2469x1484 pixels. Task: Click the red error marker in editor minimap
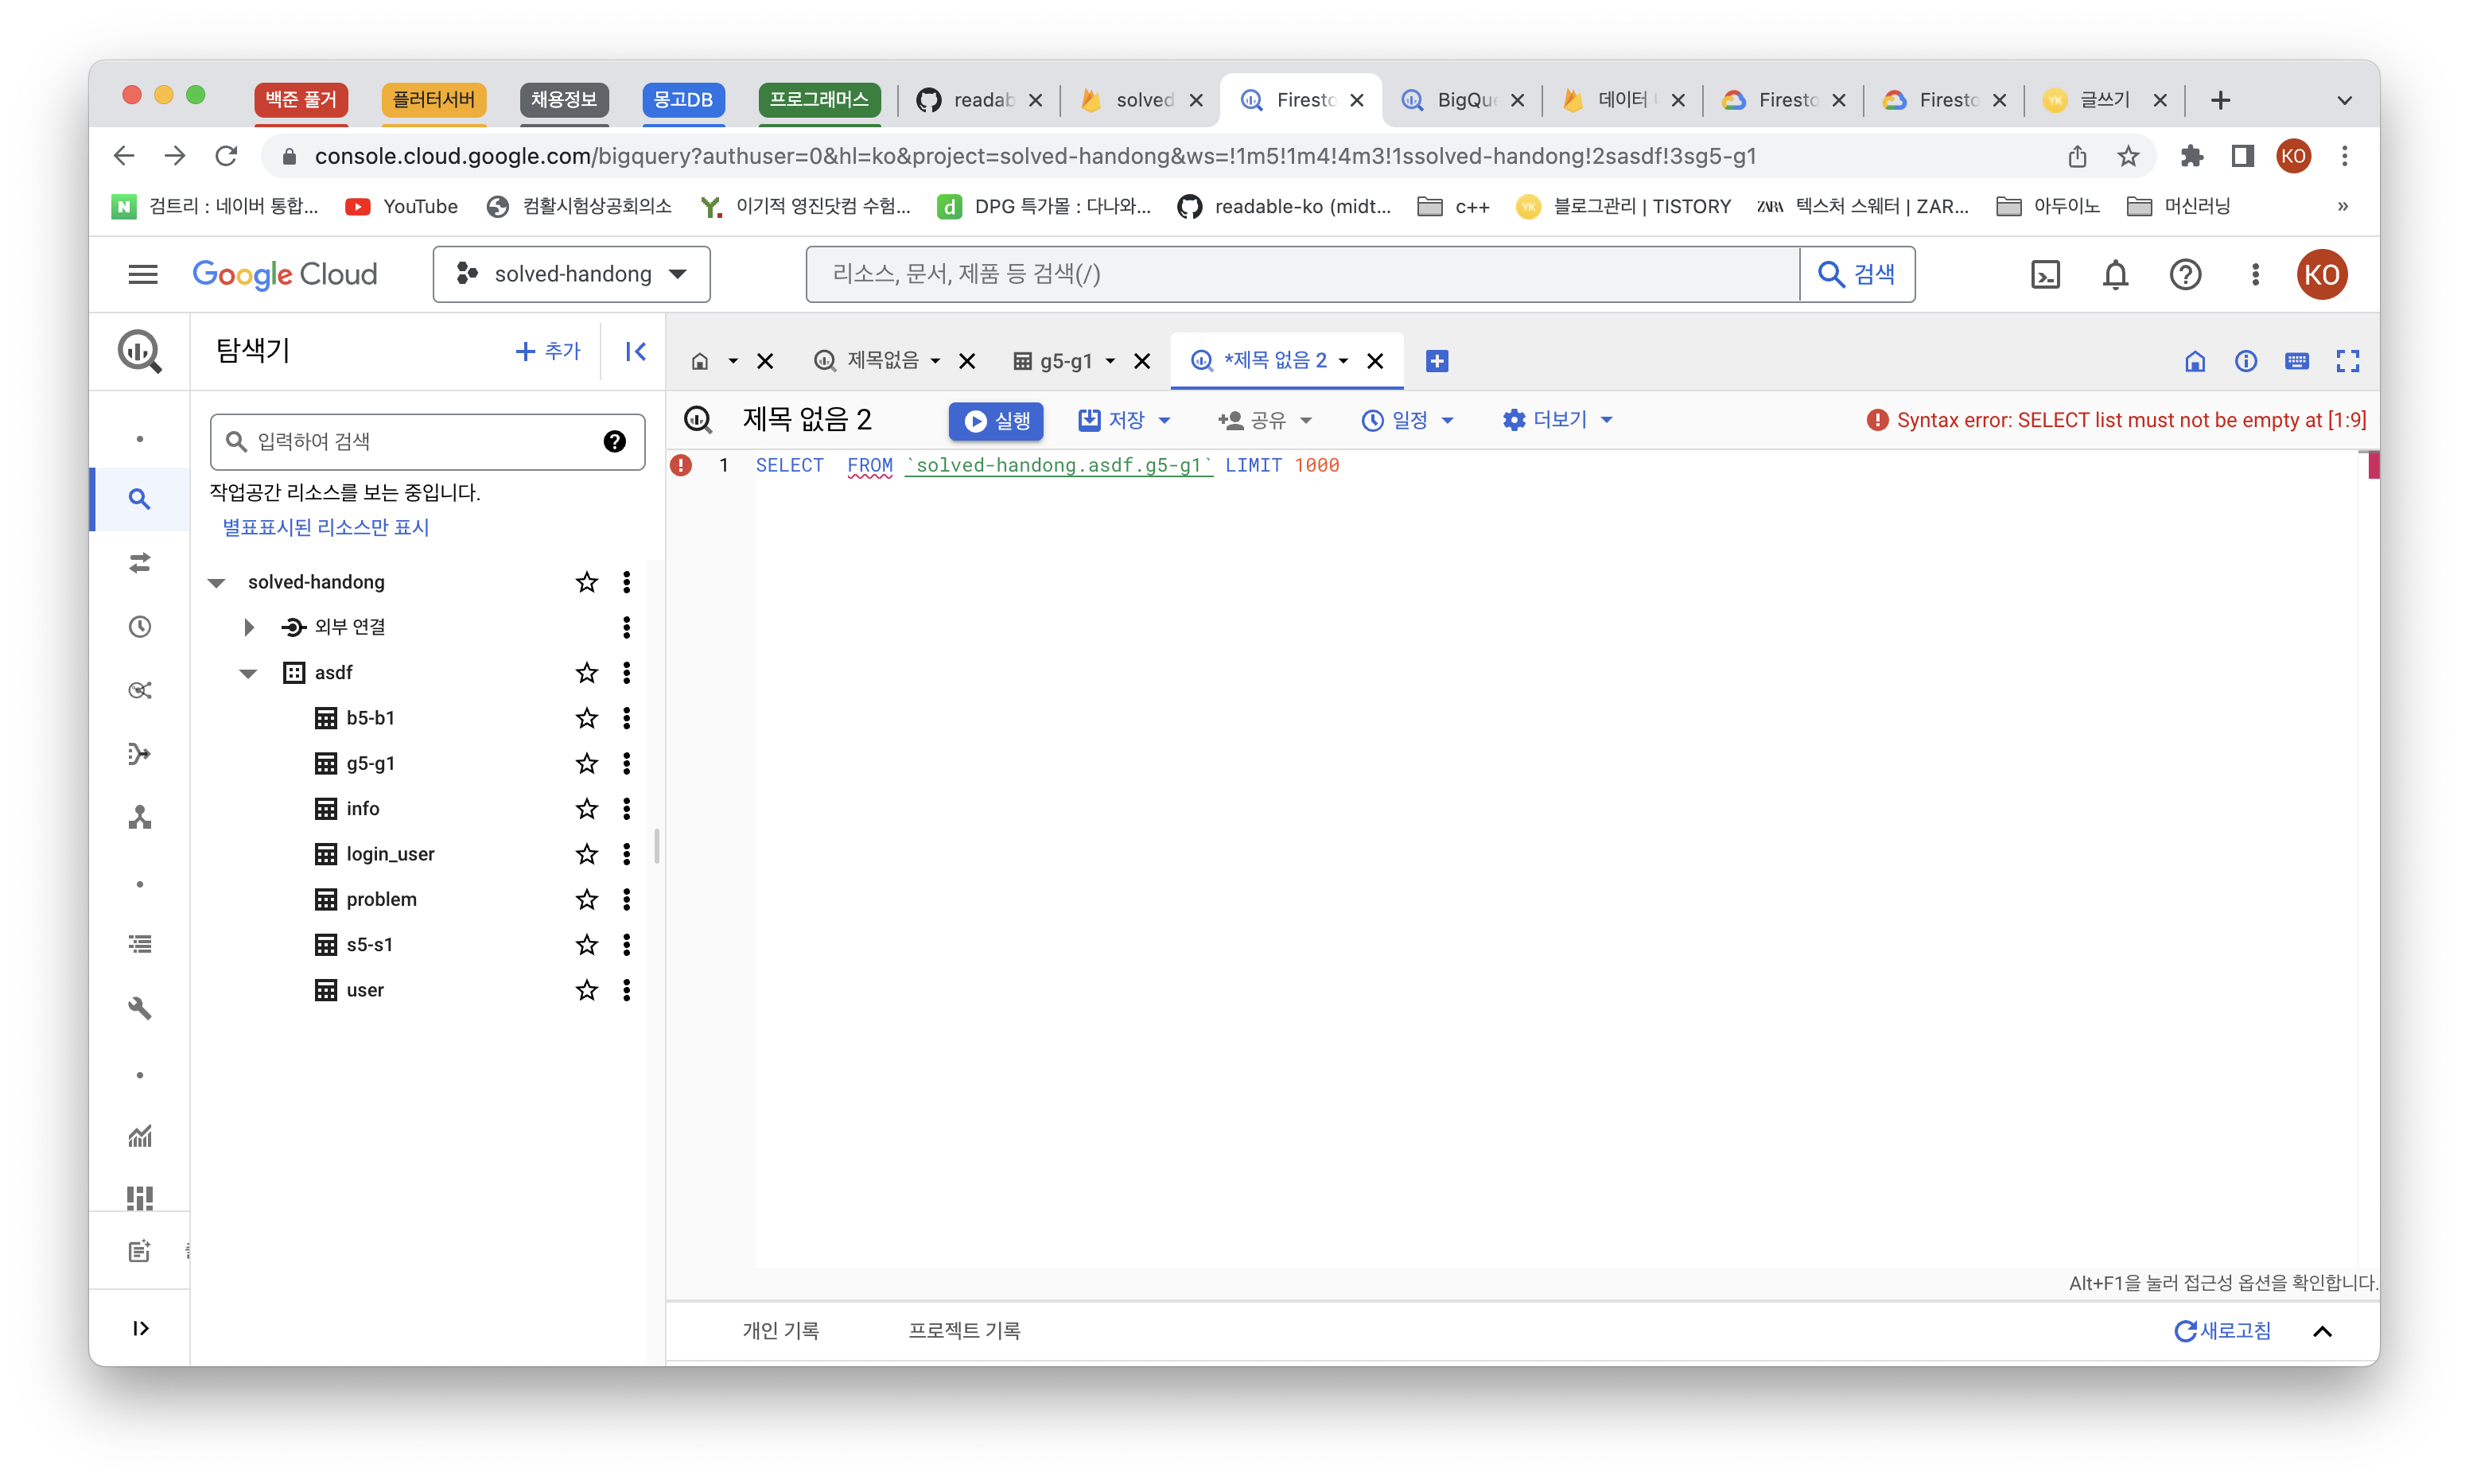point(2373,466)
